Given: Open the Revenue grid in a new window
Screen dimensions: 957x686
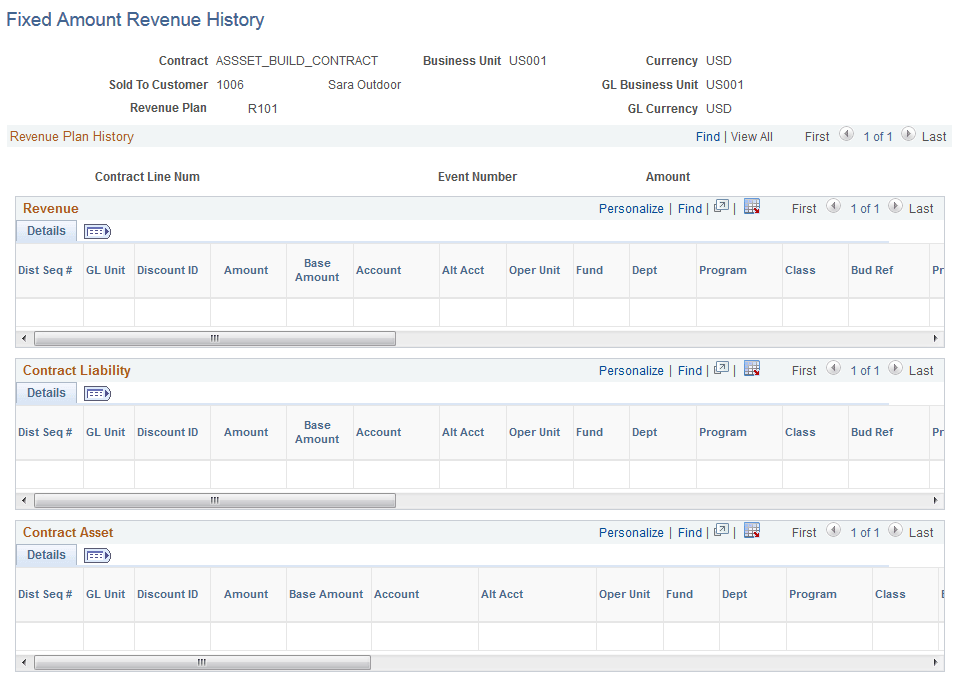Looking at the screenshot, I should click(722, 208).
